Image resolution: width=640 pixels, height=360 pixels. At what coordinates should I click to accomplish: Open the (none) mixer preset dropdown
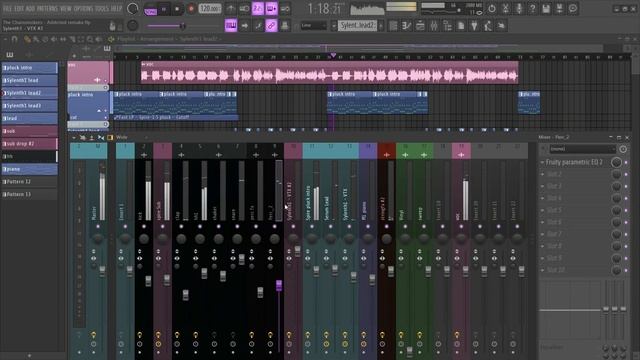[582, 149]
